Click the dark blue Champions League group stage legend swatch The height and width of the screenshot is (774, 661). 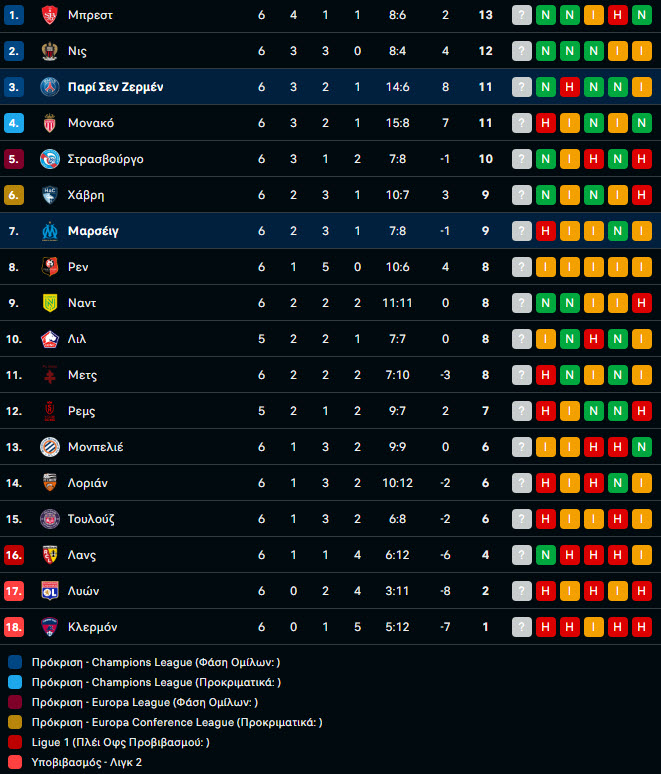(15, 662)
